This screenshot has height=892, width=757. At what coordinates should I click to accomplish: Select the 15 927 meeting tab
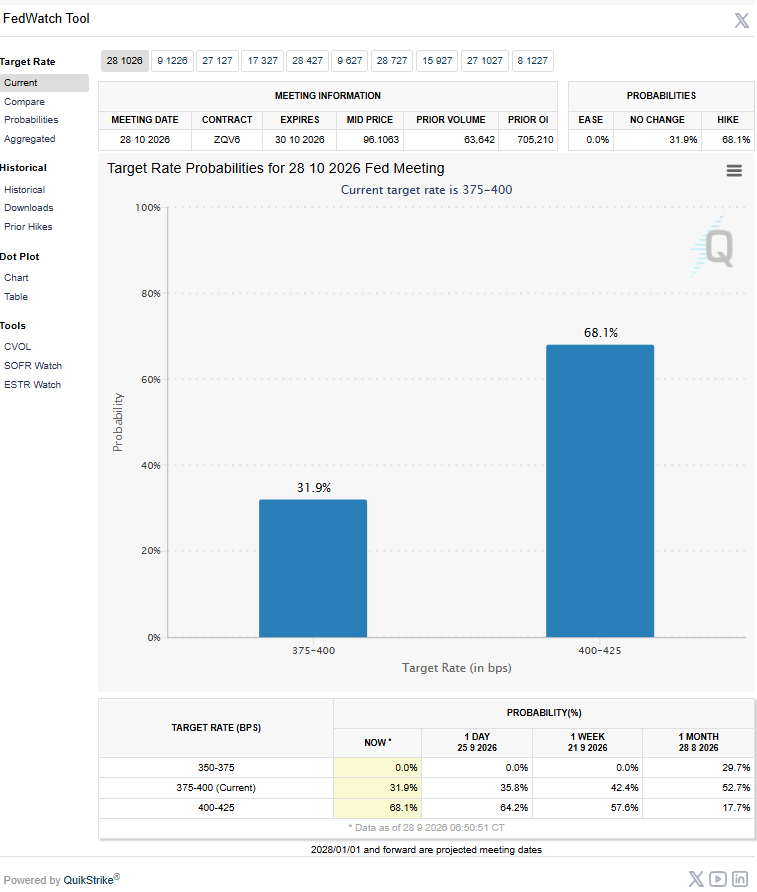(437, 61)
